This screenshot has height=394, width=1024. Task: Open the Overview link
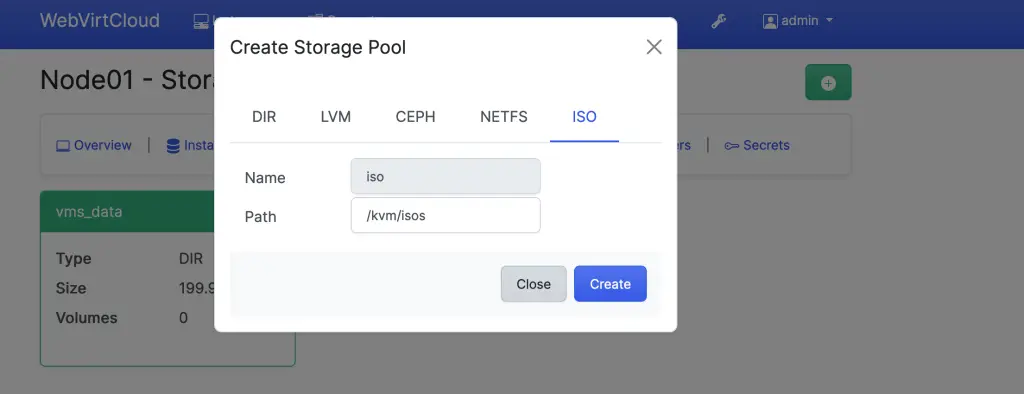coord(94,145)
